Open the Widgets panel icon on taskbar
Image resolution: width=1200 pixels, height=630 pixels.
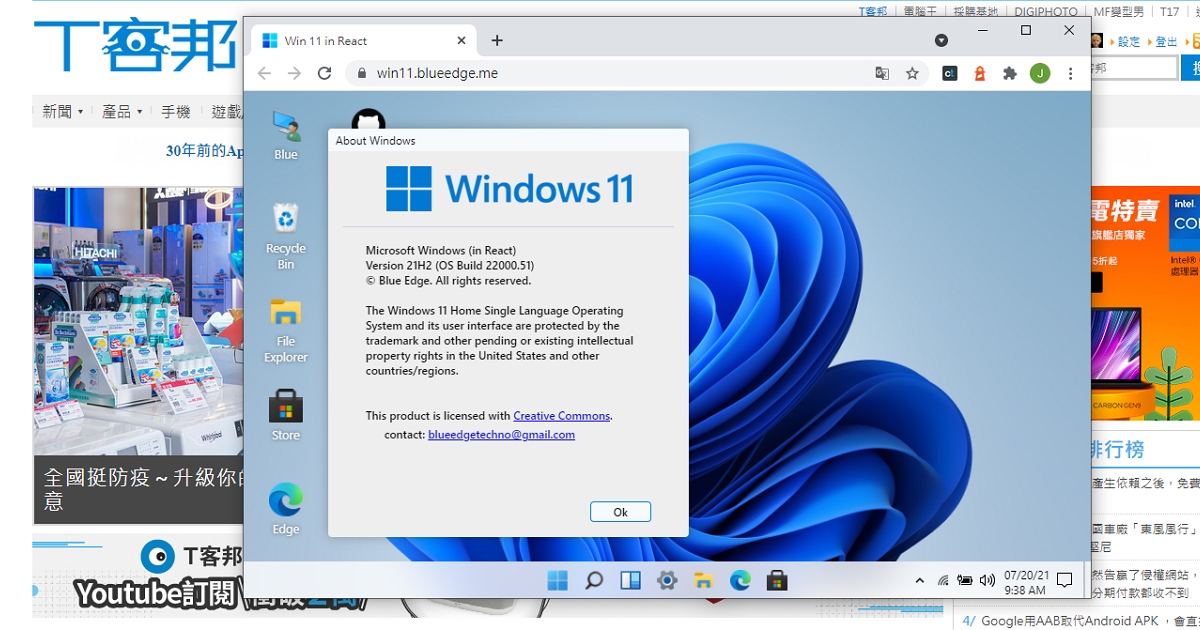pos(630,580)
